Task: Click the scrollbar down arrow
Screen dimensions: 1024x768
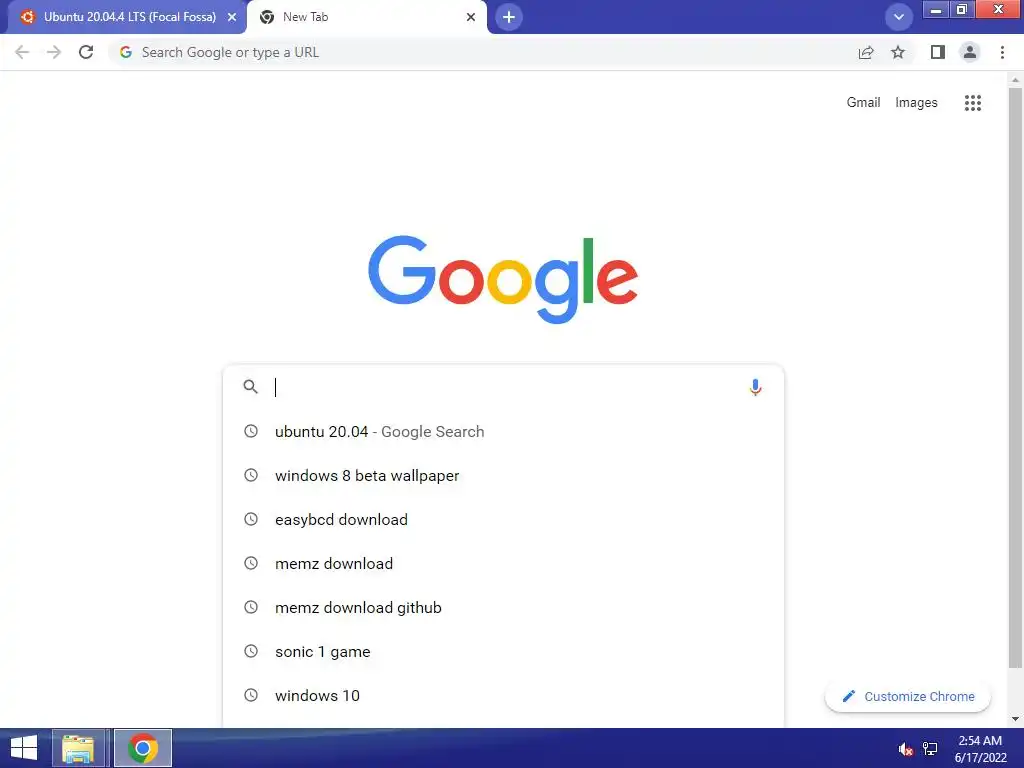Action: pos(1015,719)
